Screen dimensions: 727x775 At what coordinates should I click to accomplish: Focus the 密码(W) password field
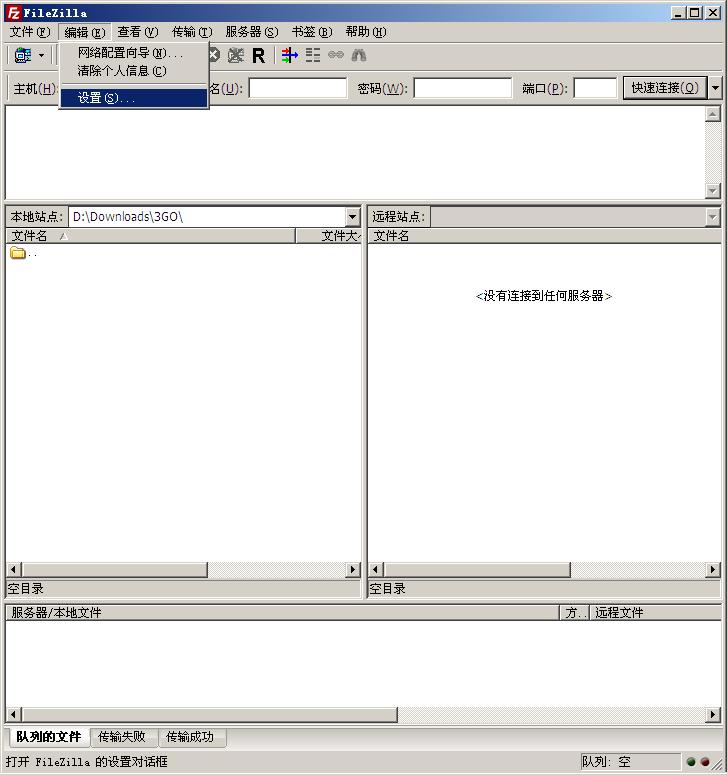click(463, 88)
